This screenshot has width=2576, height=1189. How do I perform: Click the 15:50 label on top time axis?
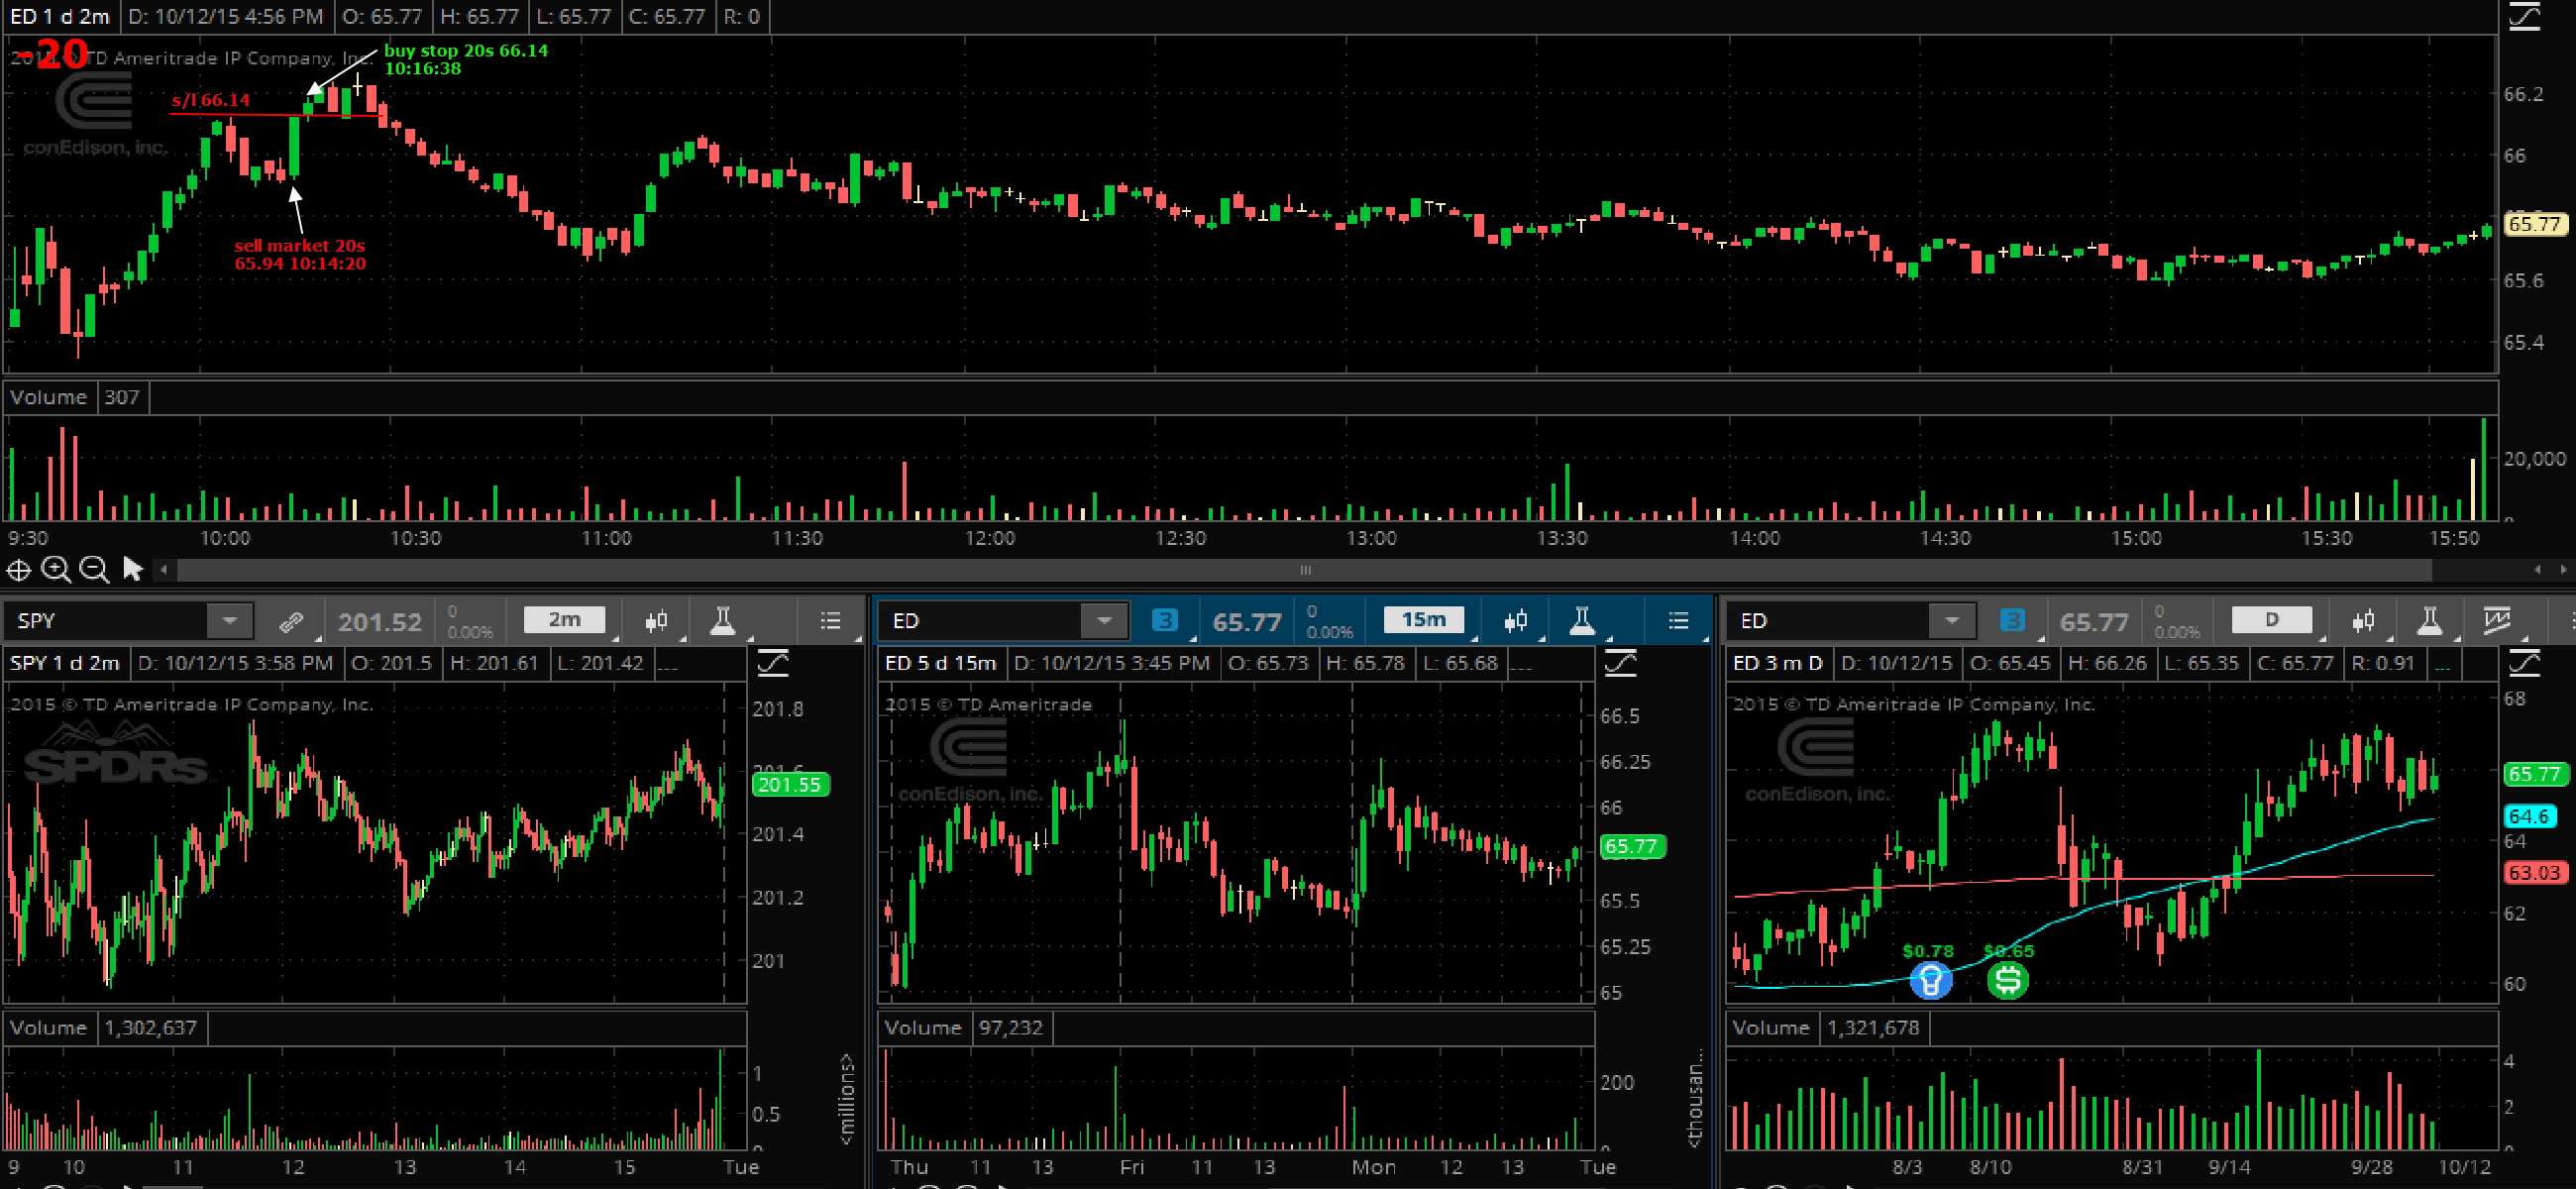[2454, 538]
